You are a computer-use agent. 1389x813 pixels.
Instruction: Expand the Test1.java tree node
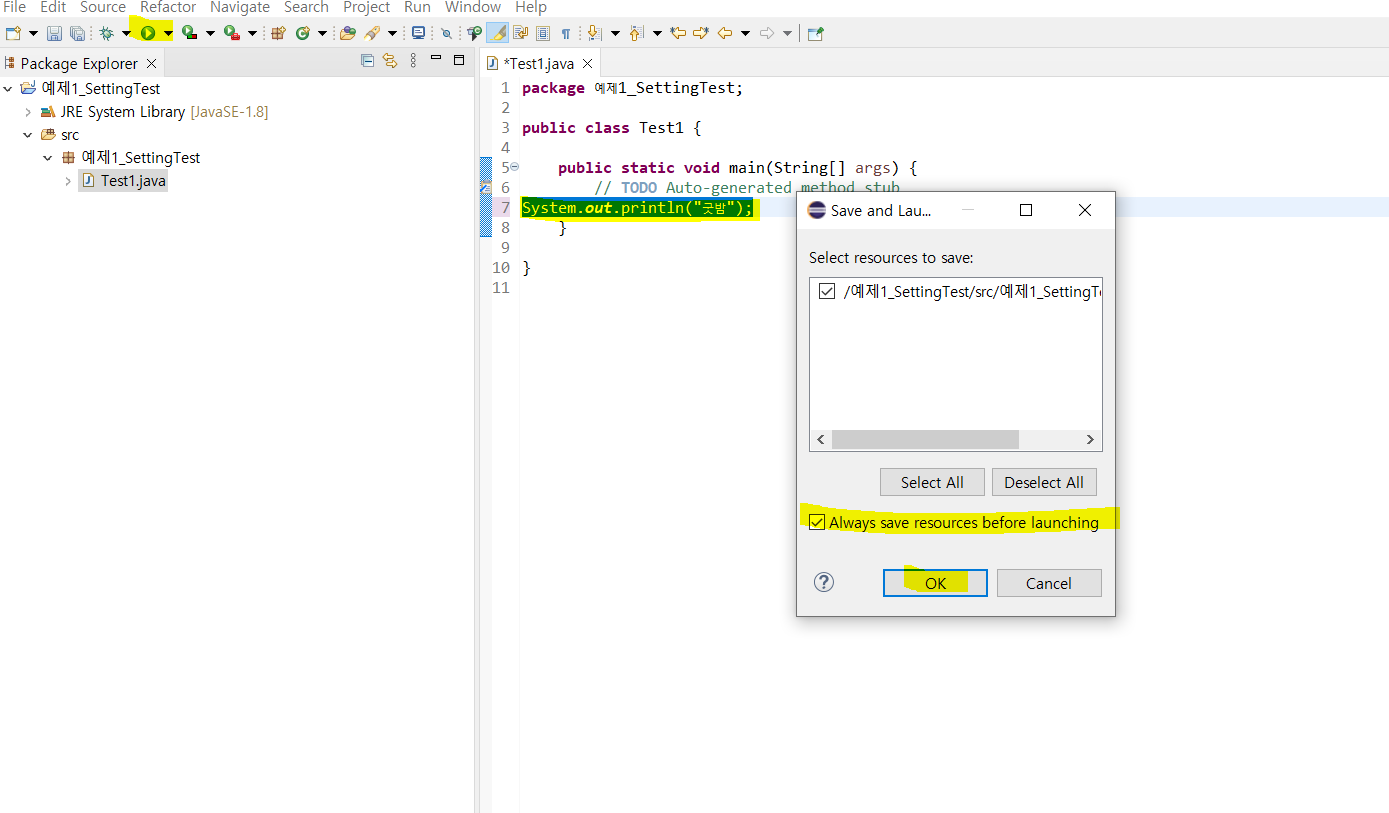tap(68, 181)
